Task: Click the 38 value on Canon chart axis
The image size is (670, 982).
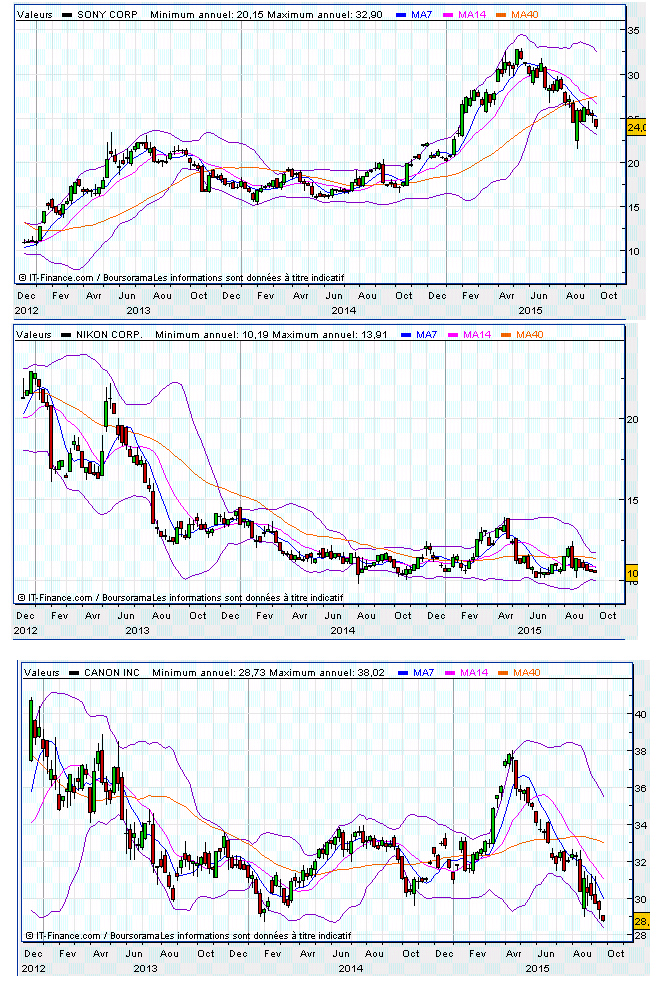Action: 641,752
